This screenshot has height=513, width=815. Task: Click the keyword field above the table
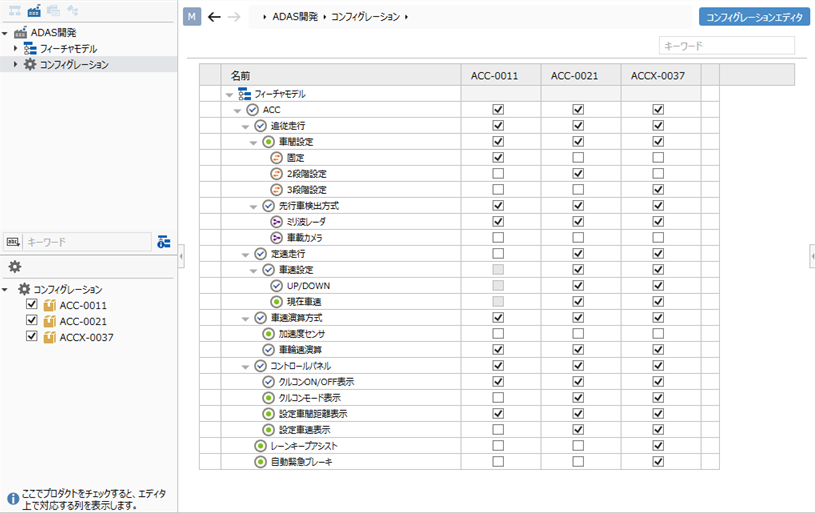tap(726, 46)
